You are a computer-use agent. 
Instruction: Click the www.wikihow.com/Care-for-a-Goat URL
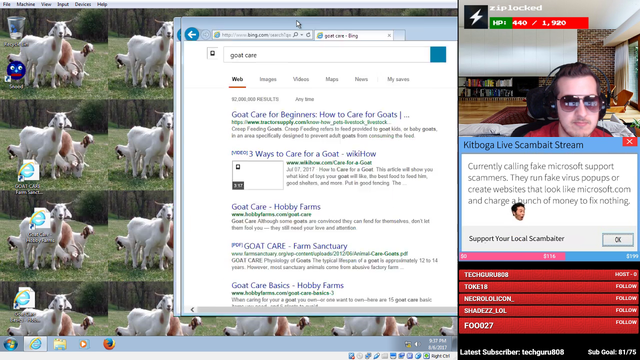[329, 162]
